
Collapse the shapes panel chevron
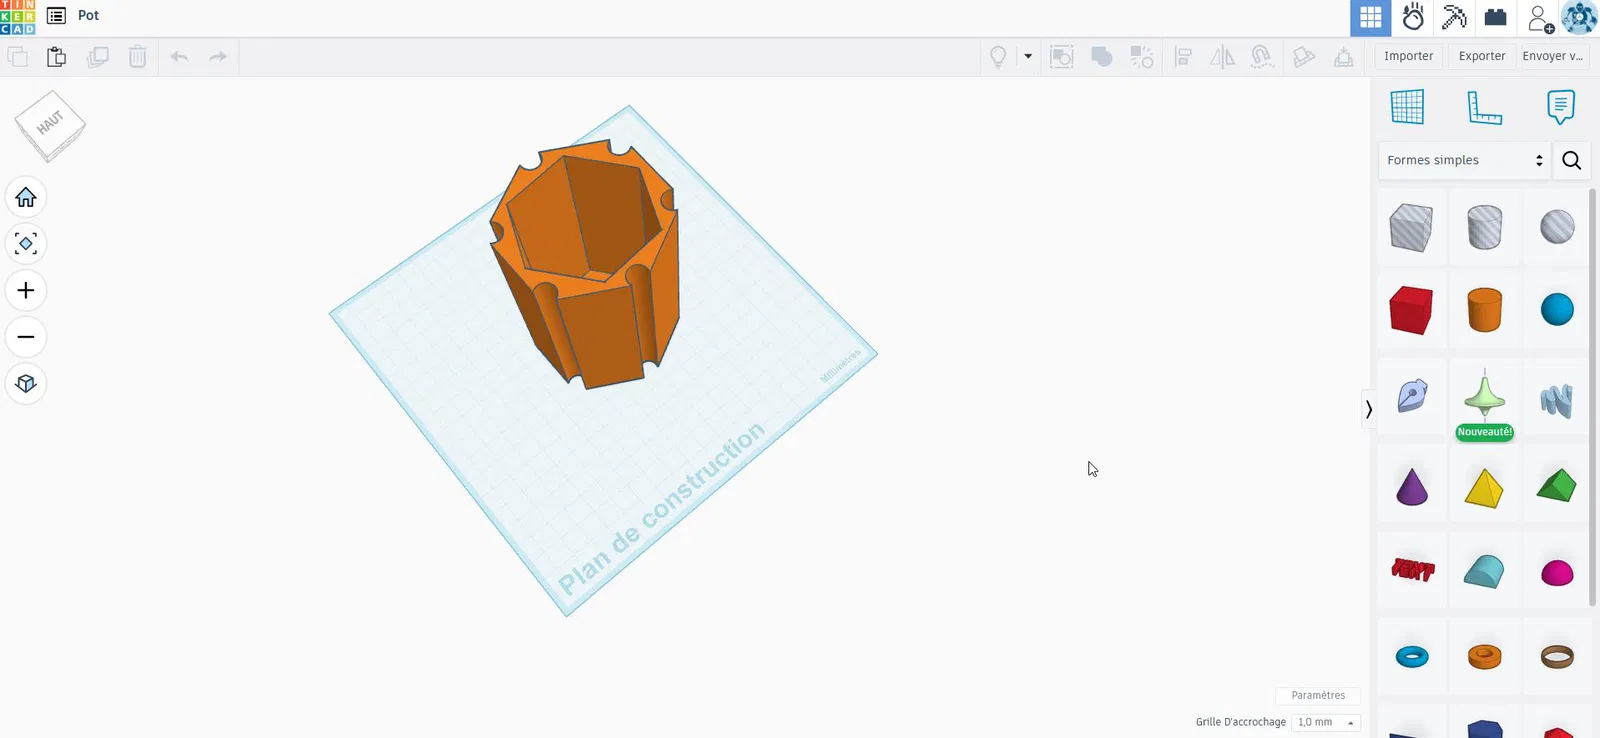[x=1368, y=409]
